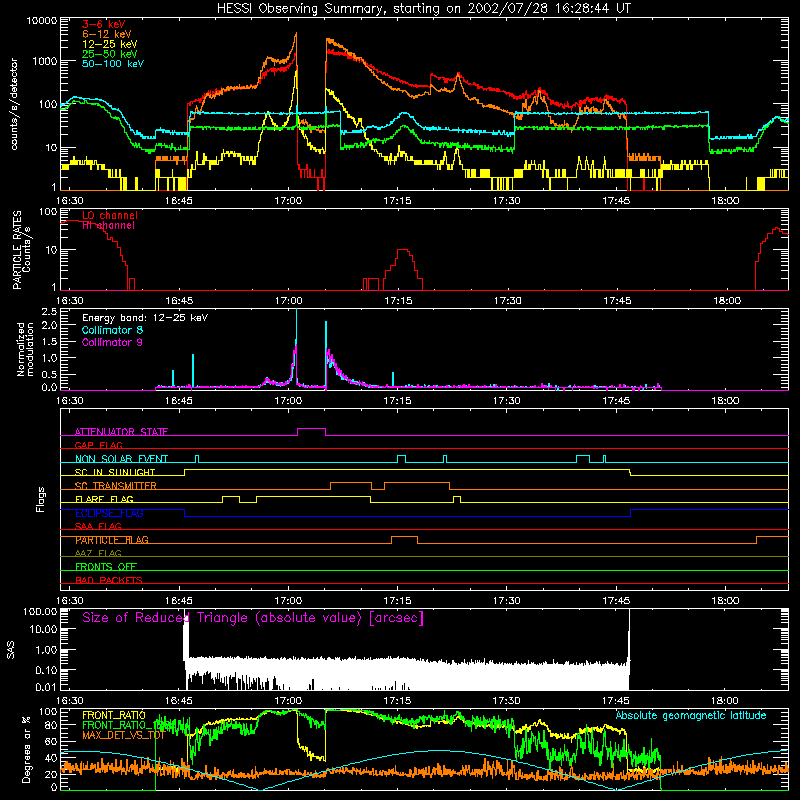Select the ATTENUATOR_STATE flag label

[121, 432]
